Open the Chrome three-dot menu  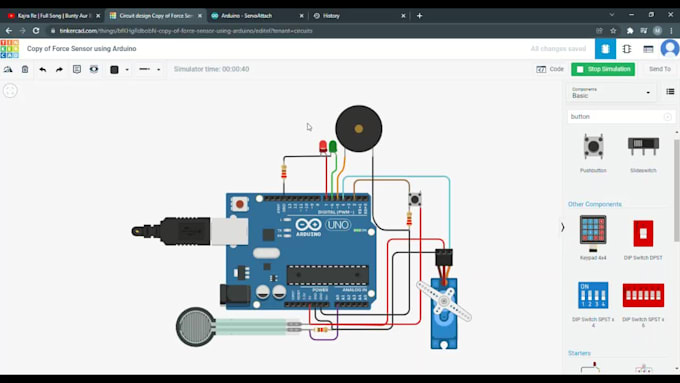click(x=671, y=31)
